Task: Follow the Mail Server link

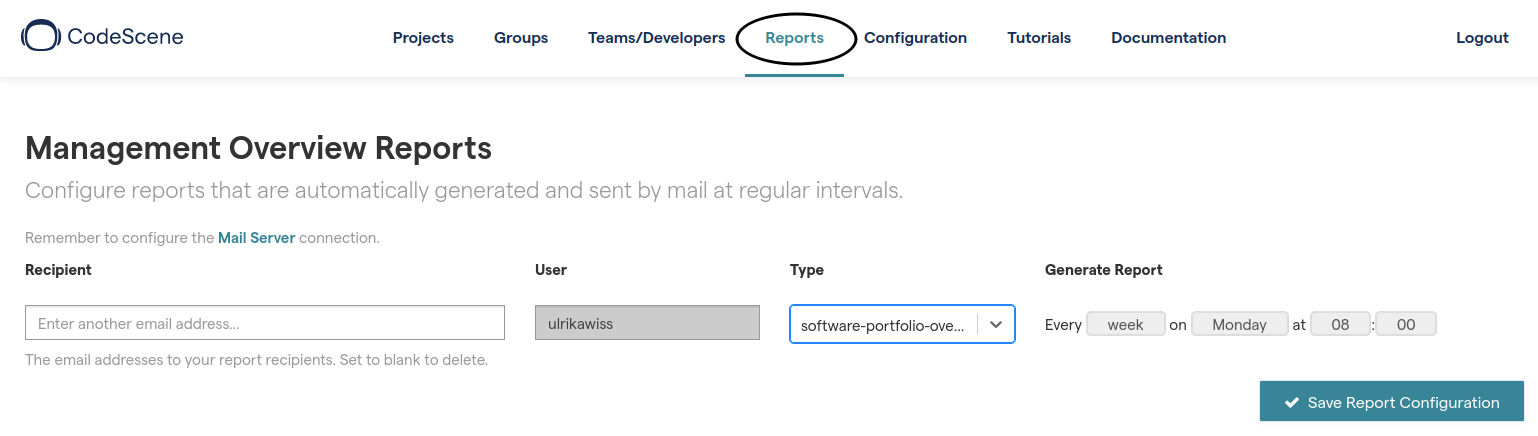Action: [x=256, y=238]
